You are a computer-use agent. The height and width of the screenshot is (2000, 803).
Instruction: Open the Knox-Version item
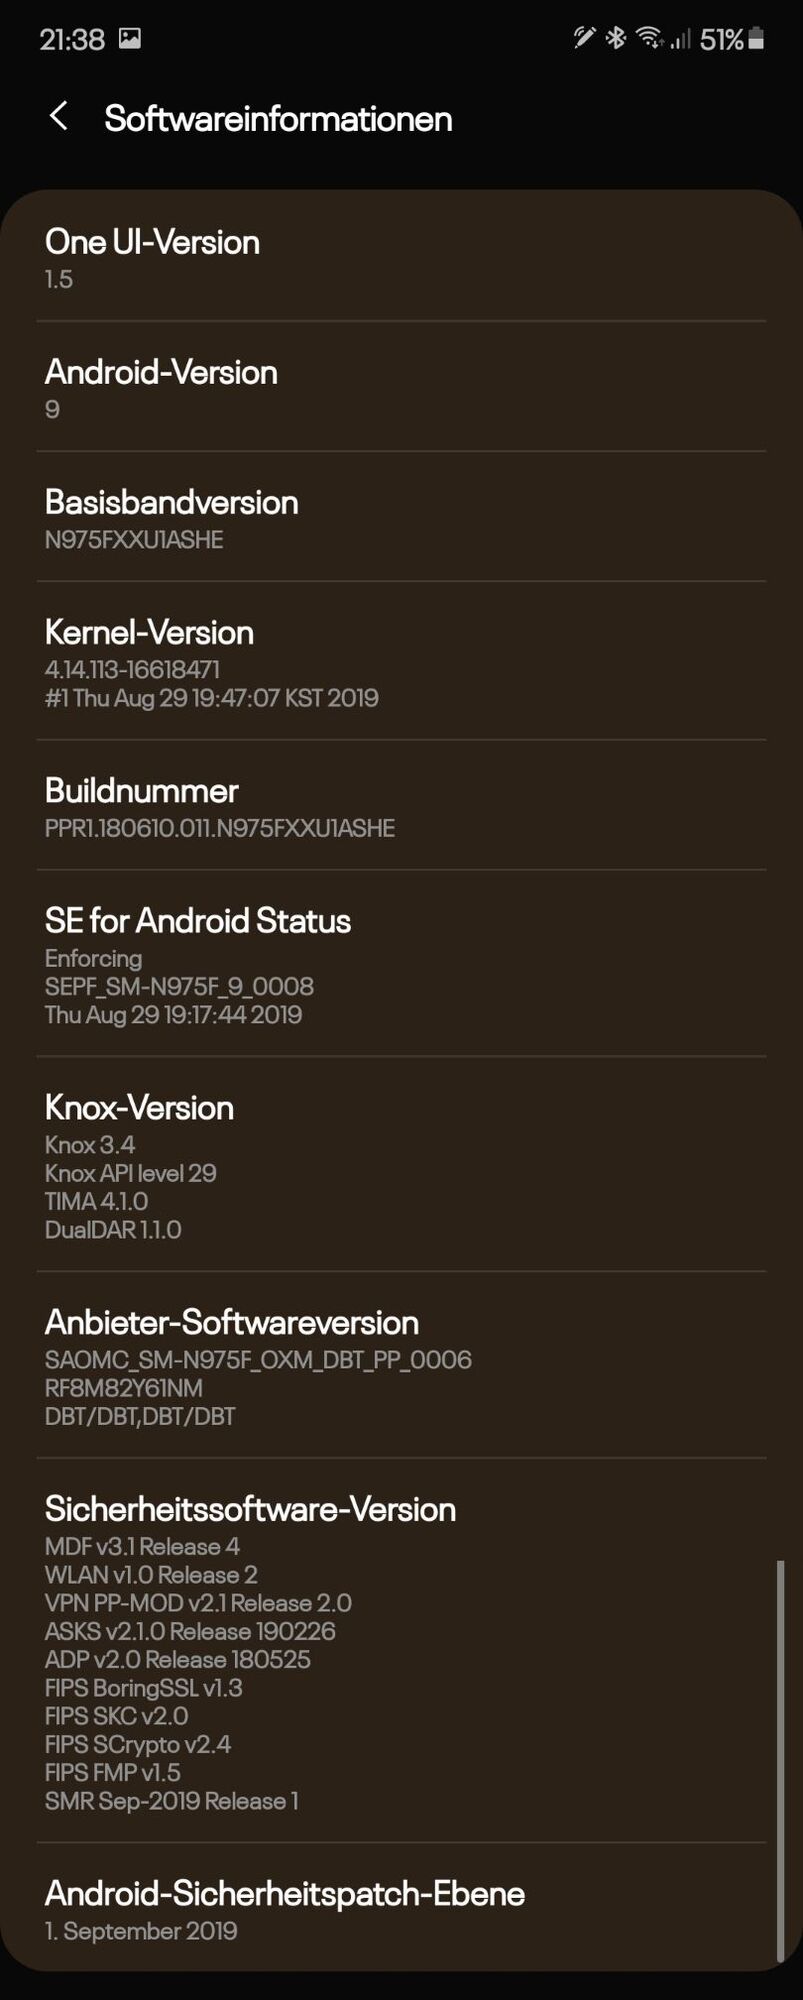(401, 1165)
